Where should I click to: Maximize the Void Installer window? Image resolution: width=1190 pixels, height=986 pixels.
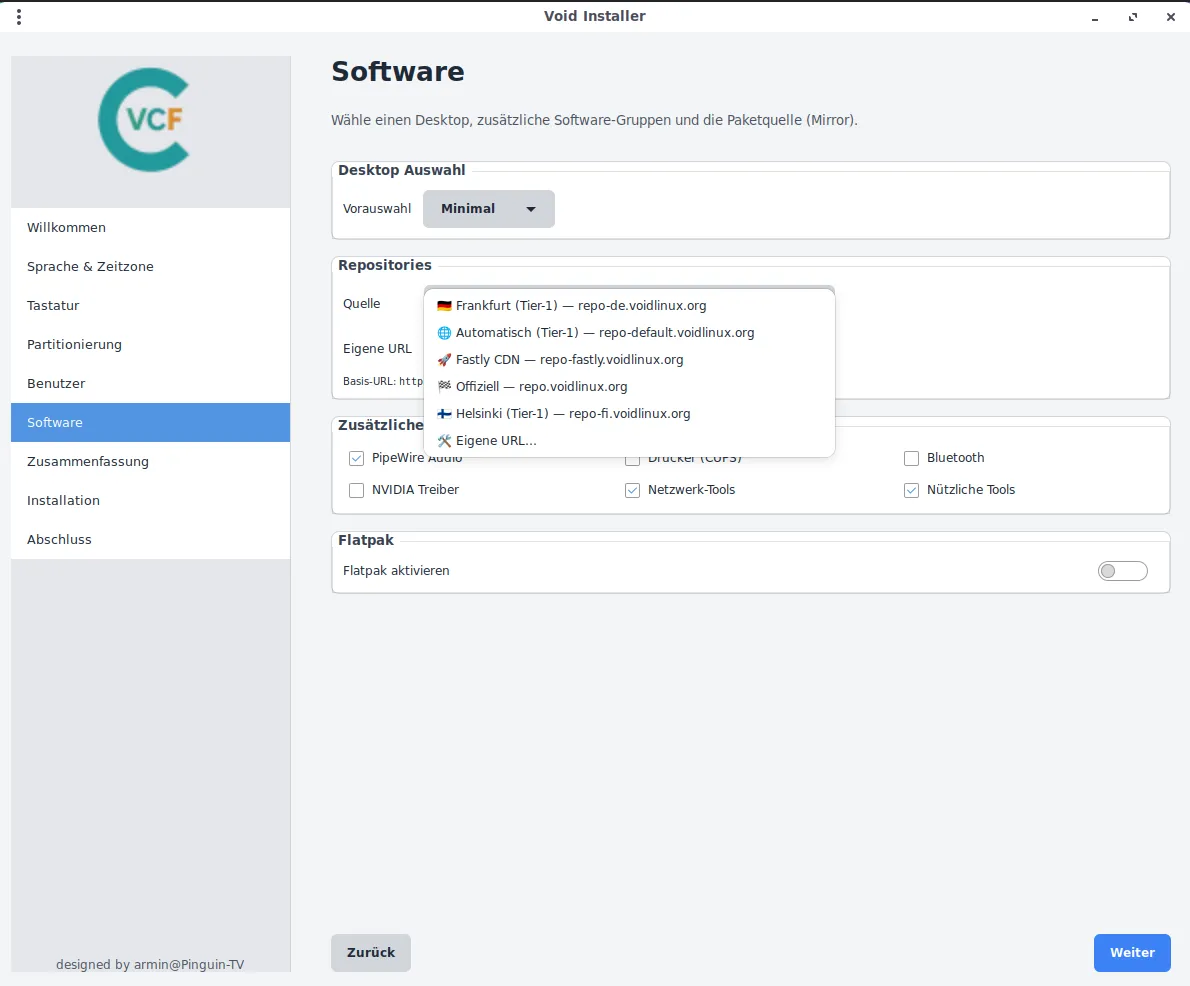[1133, 17]
